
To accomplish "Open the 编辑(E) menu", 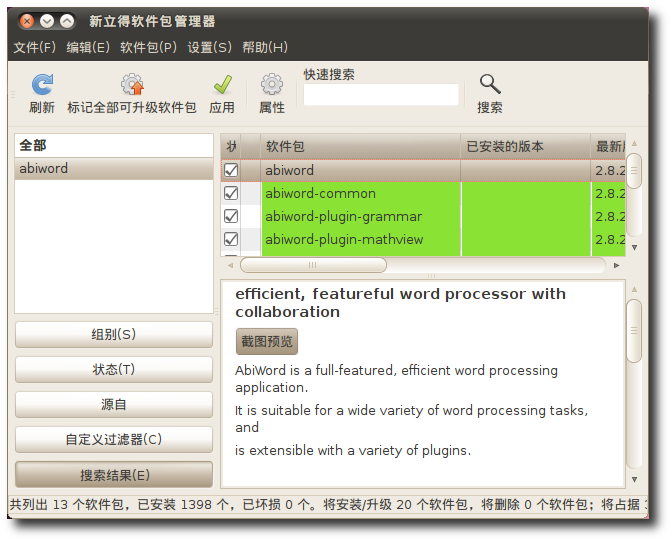I will click(88, 47).
